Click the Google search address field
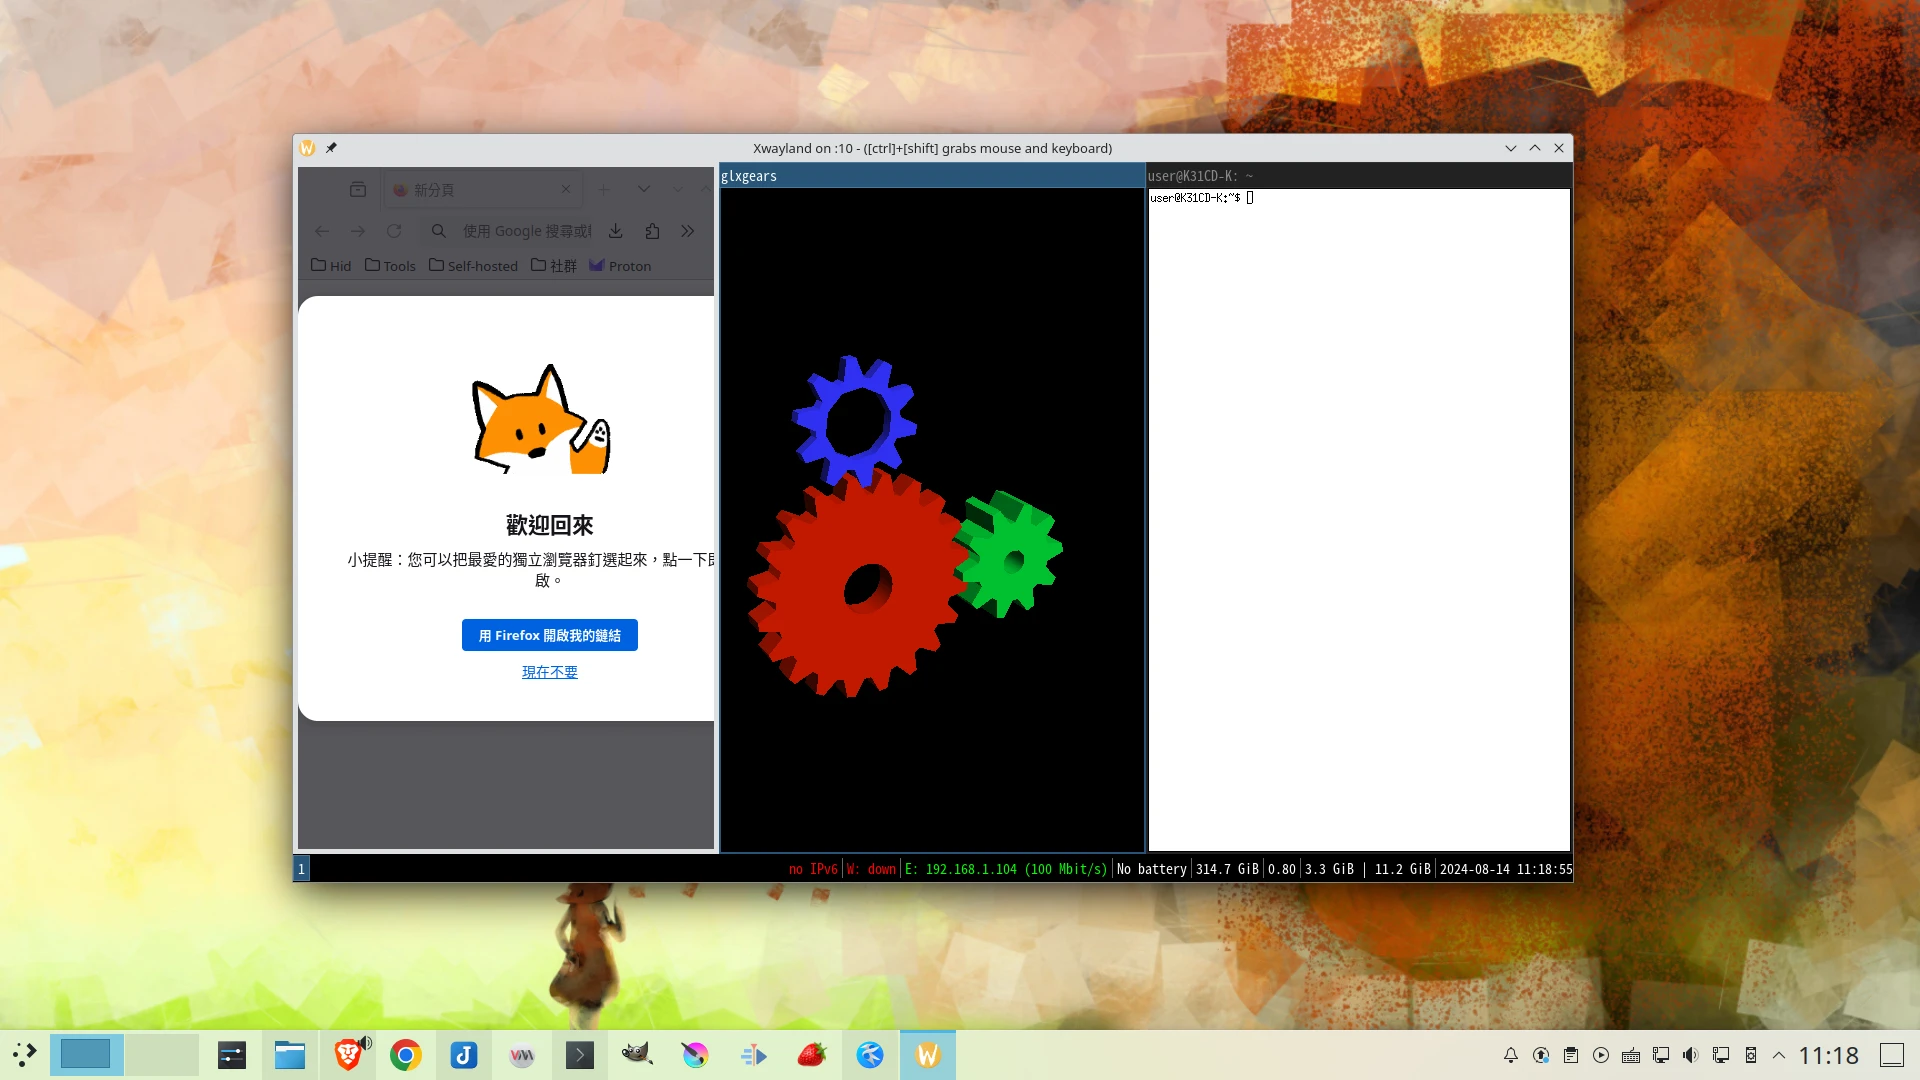The width and height of the screenshot is (1920, 1080). pos(525,231)
